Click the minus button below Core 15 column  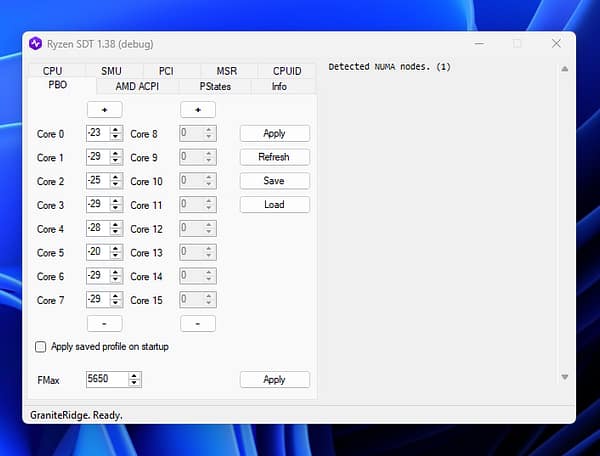pos(197,323)
